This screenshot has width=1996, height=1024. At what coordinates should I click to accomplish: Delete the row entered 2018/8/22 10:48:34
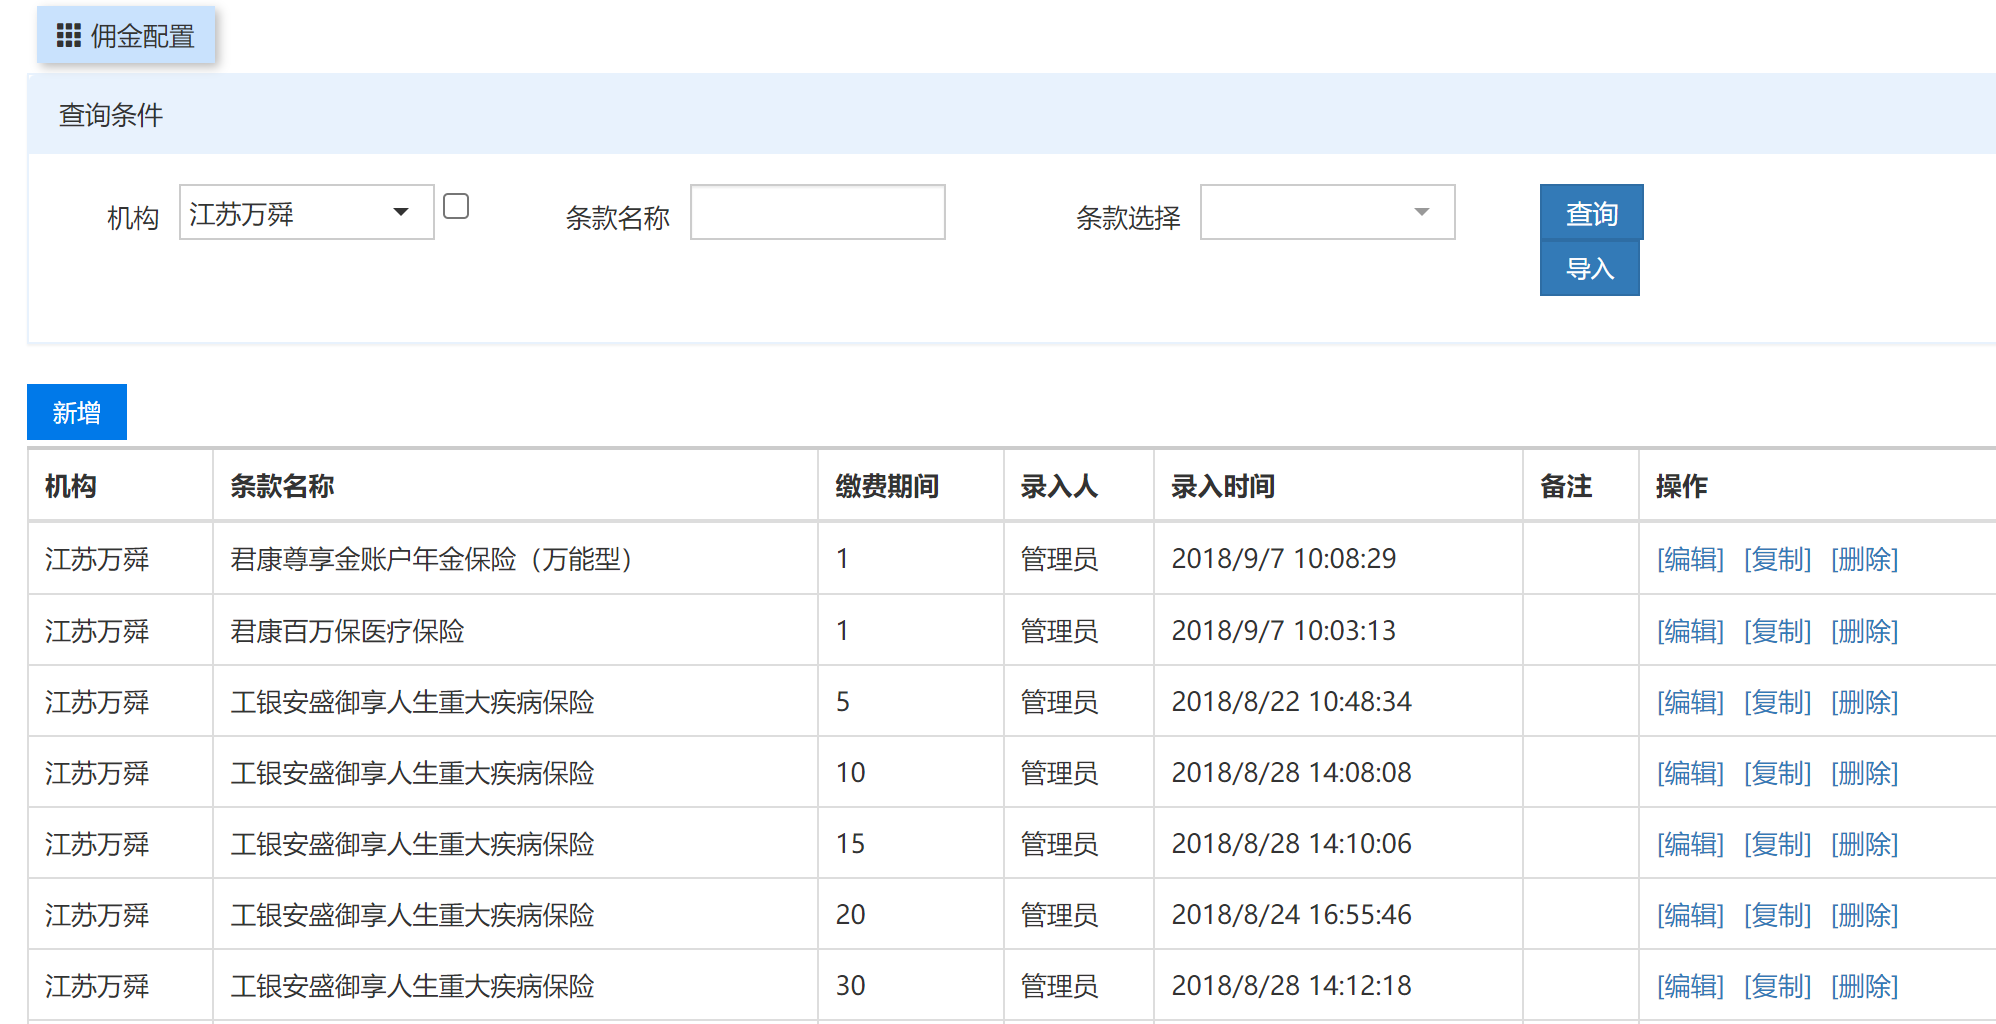tap(1864, 702)
